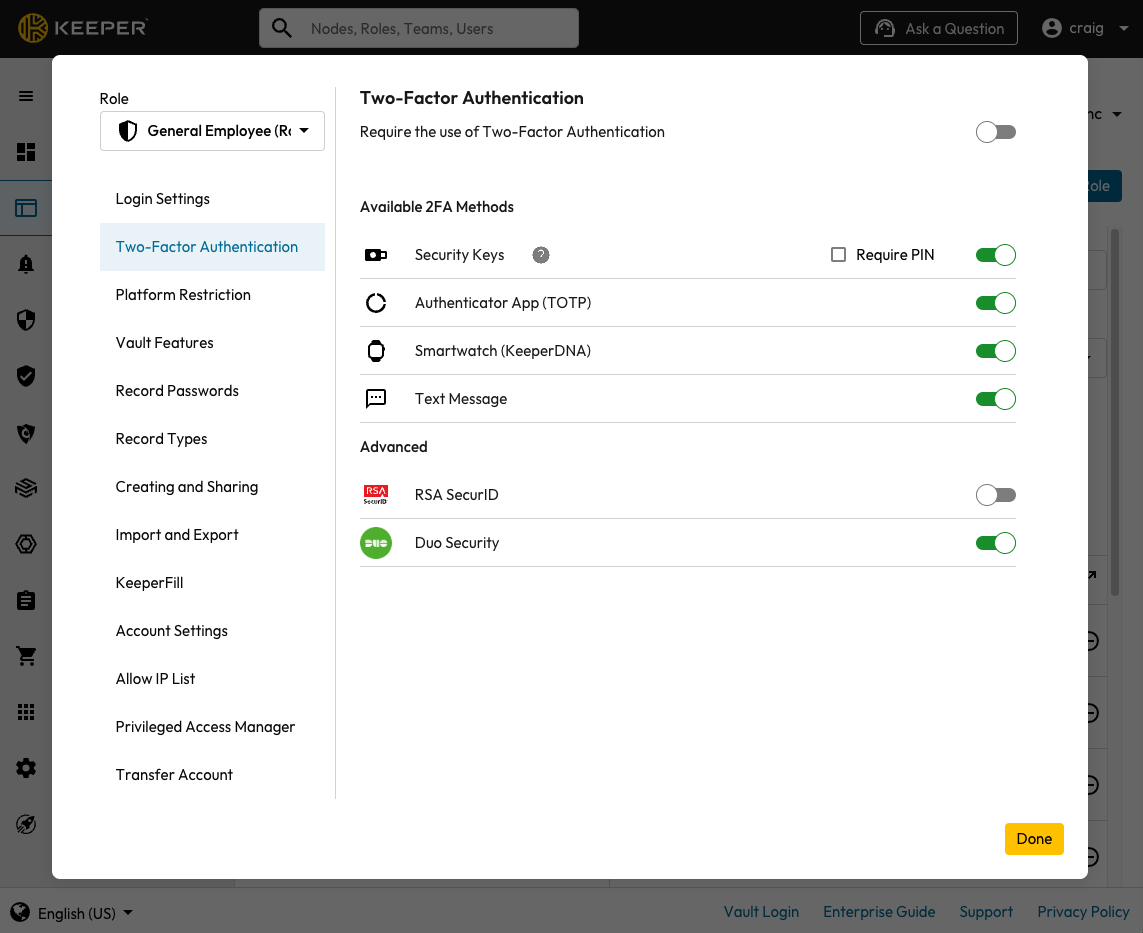Check the Require PIN checkbox
The image size is (1143, 933).
pyautogui.click(x=839, y=255)
